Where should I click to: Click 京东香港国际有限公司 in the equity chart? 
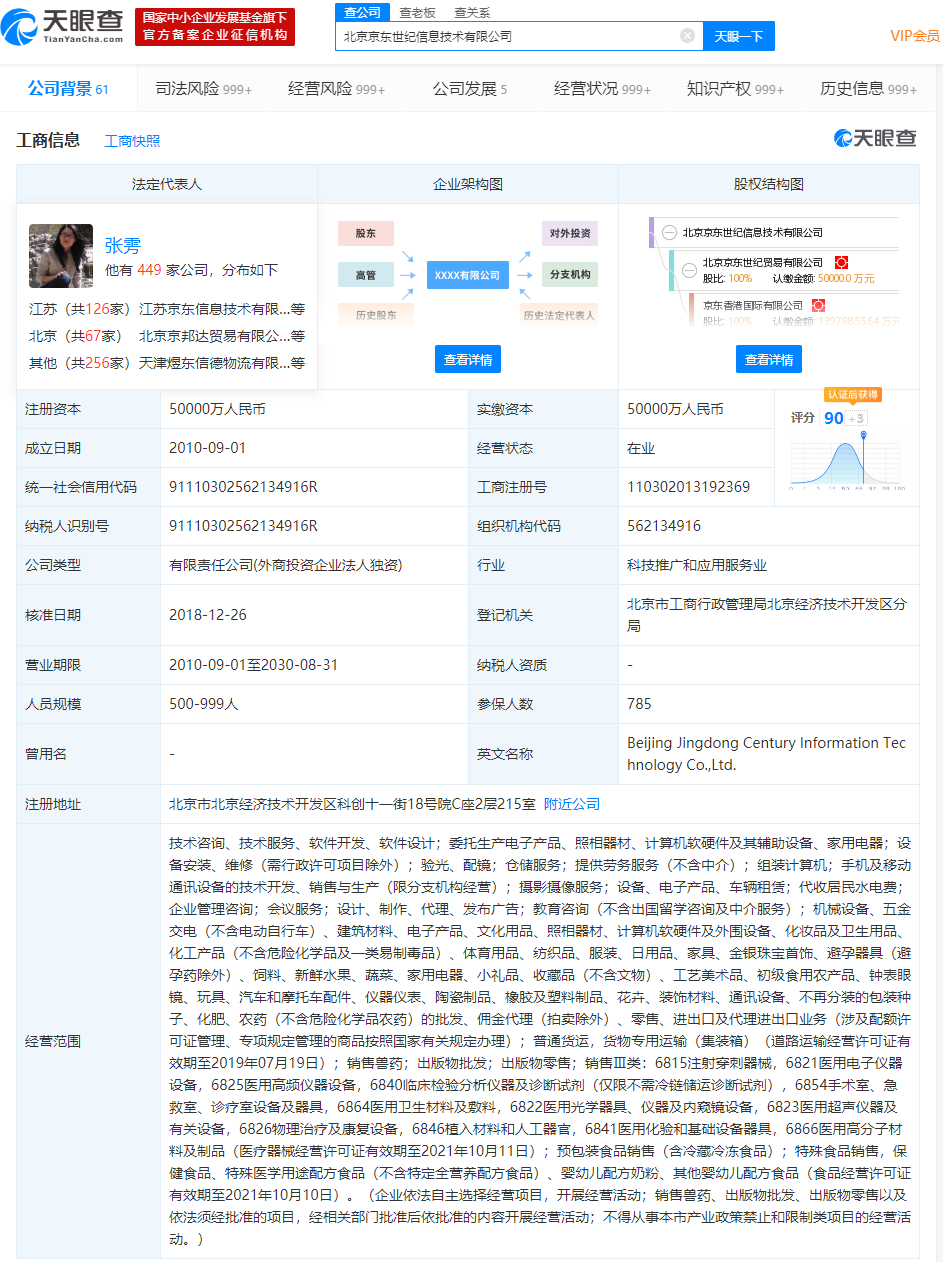point(753,305)
